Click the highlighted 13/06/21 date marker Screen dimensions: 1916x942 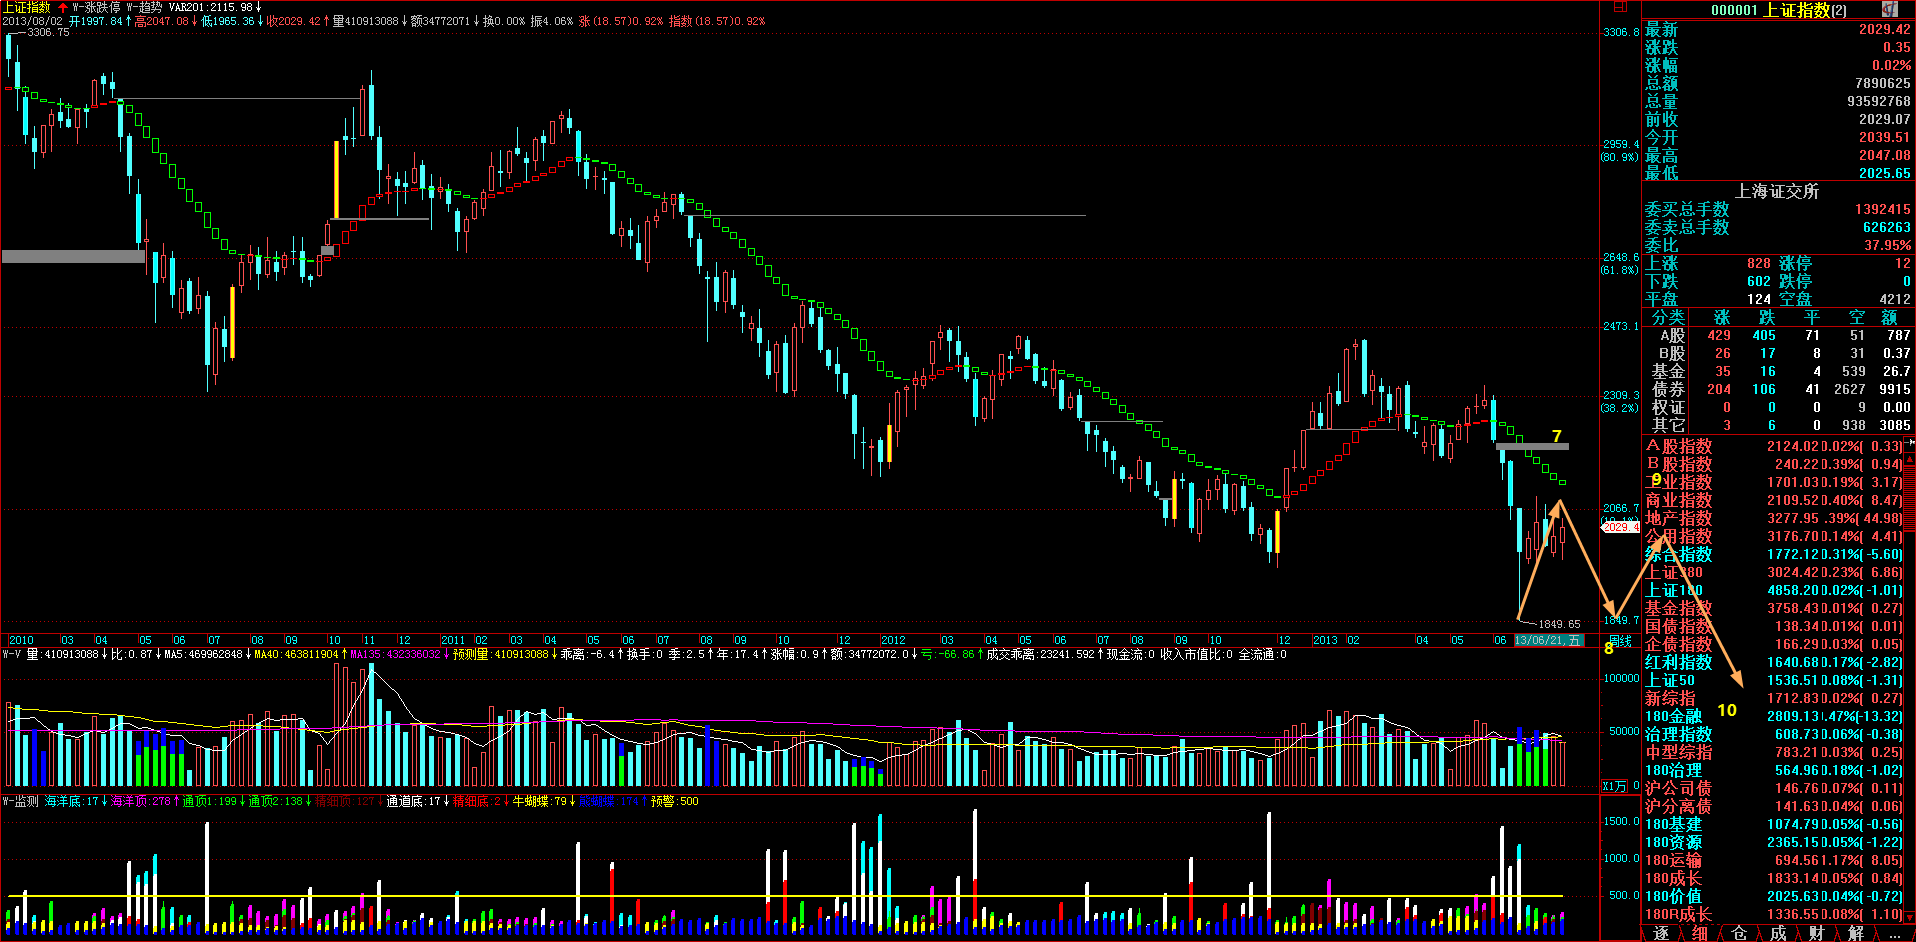click(x=1548, y=640)
